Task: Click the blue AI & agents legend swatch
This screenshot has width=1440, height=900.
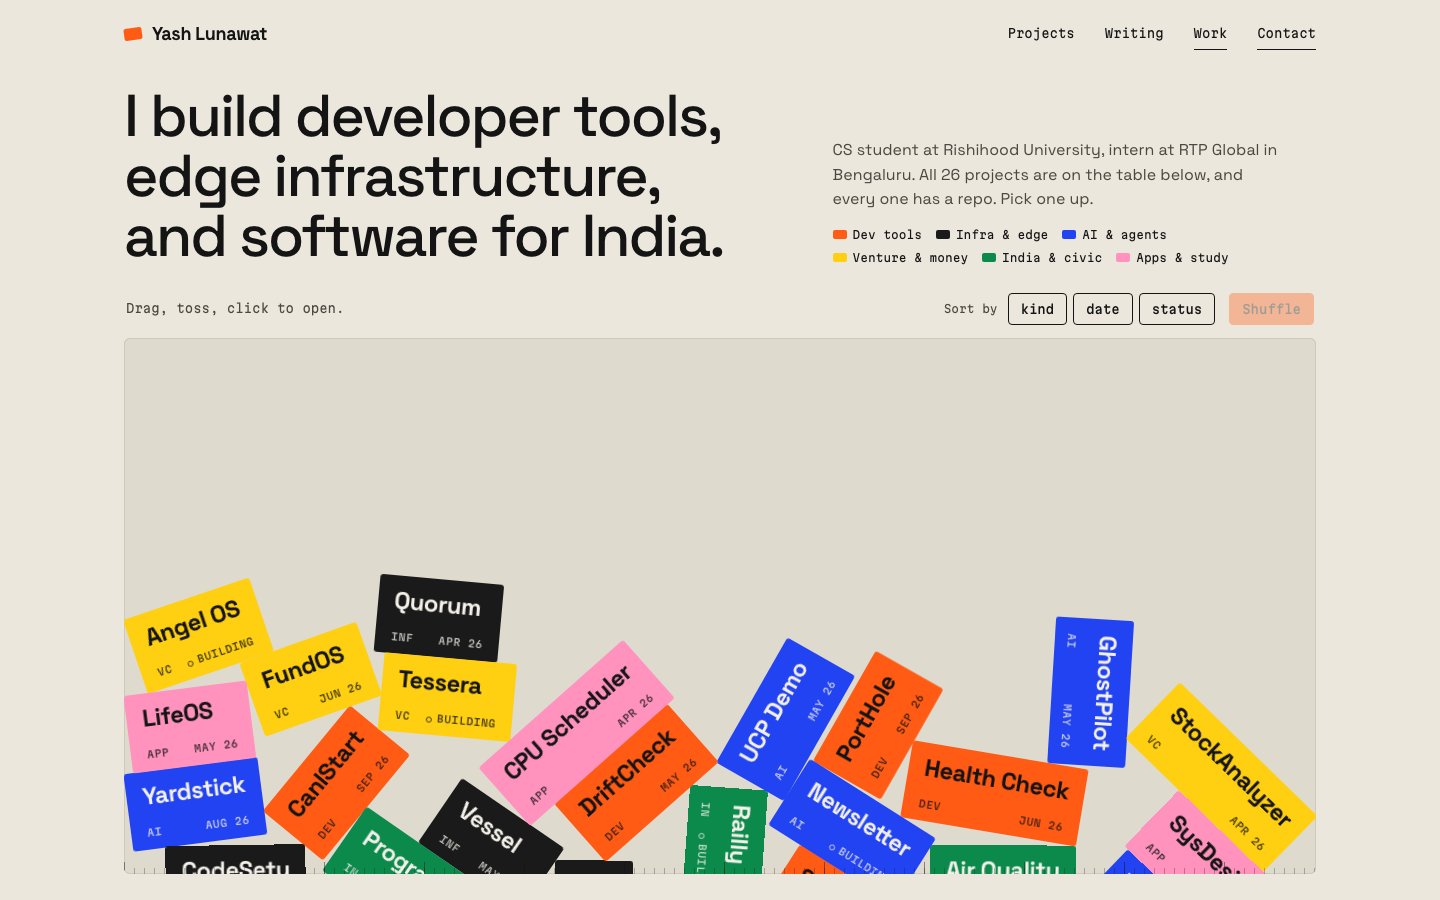Action: [x=1069, y=234]
